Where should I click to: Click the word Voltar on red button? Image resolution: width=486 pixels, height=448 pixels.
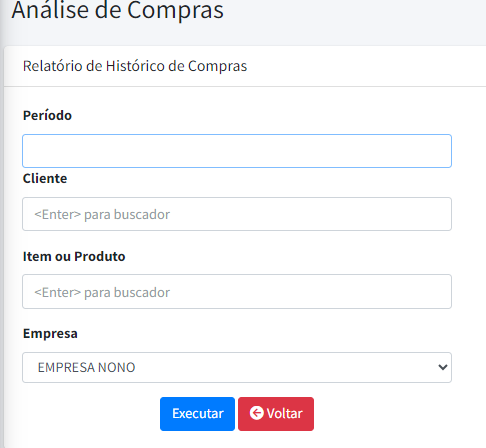284,413
